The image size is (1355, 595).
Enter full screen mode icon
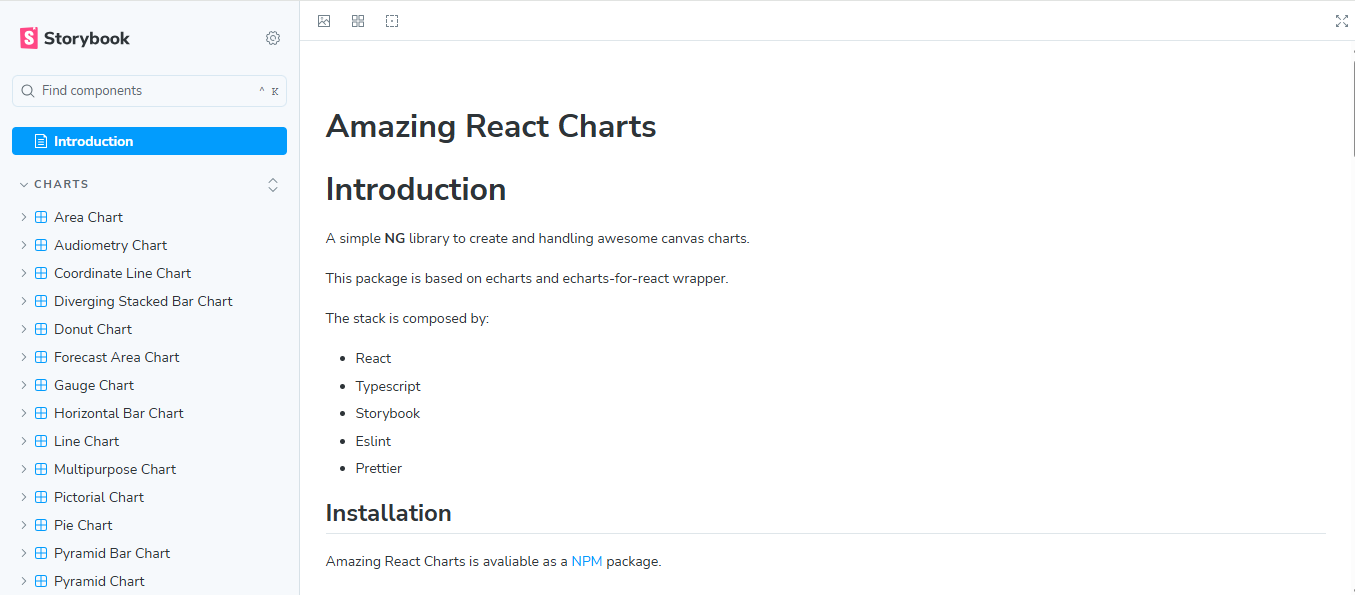coord(1342,21)
